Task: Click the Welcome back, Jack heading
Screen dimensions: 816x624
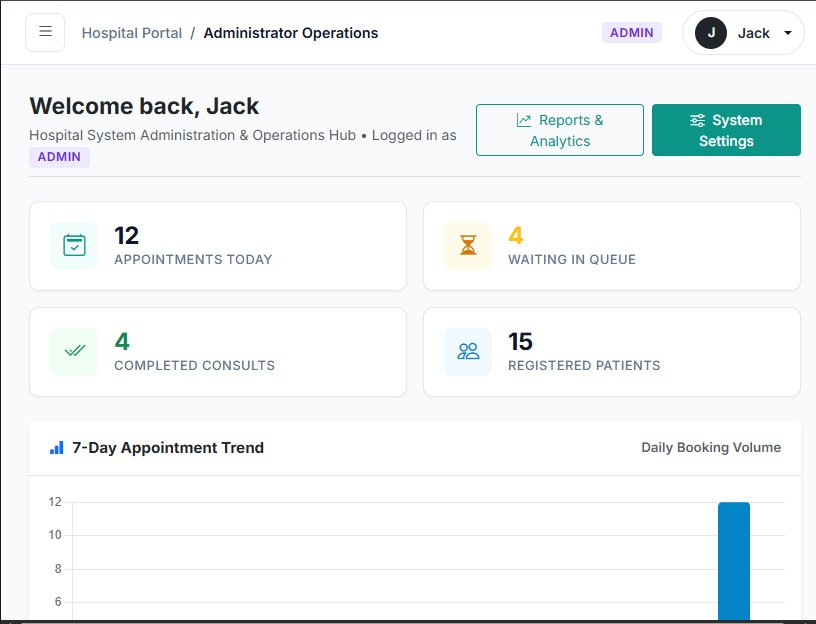Action: pyautogui.click(x=144, y=106)
